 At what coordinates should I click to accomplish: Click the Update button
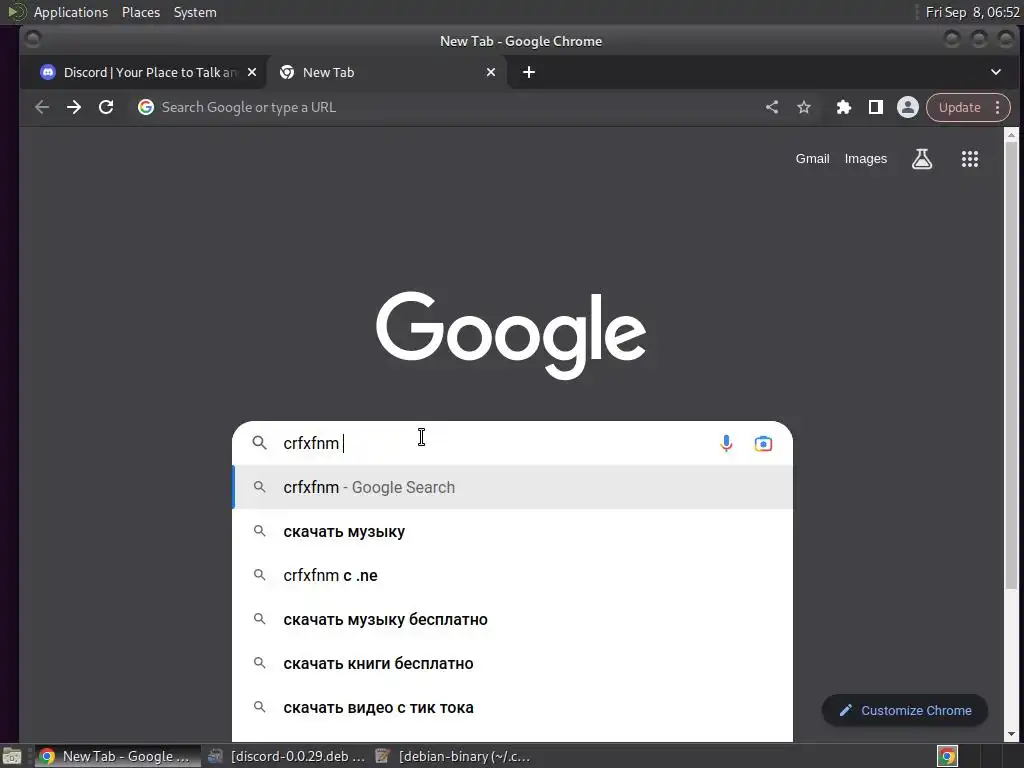959,108
